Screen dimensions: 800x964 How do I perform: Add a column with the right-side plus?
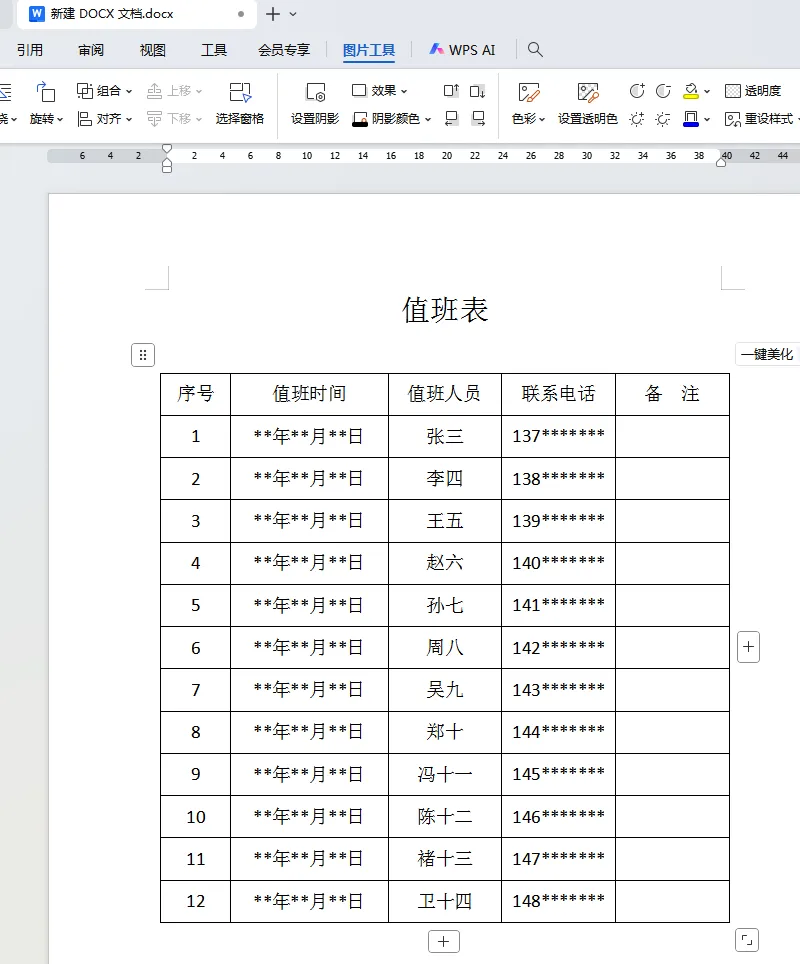point(748,647)
